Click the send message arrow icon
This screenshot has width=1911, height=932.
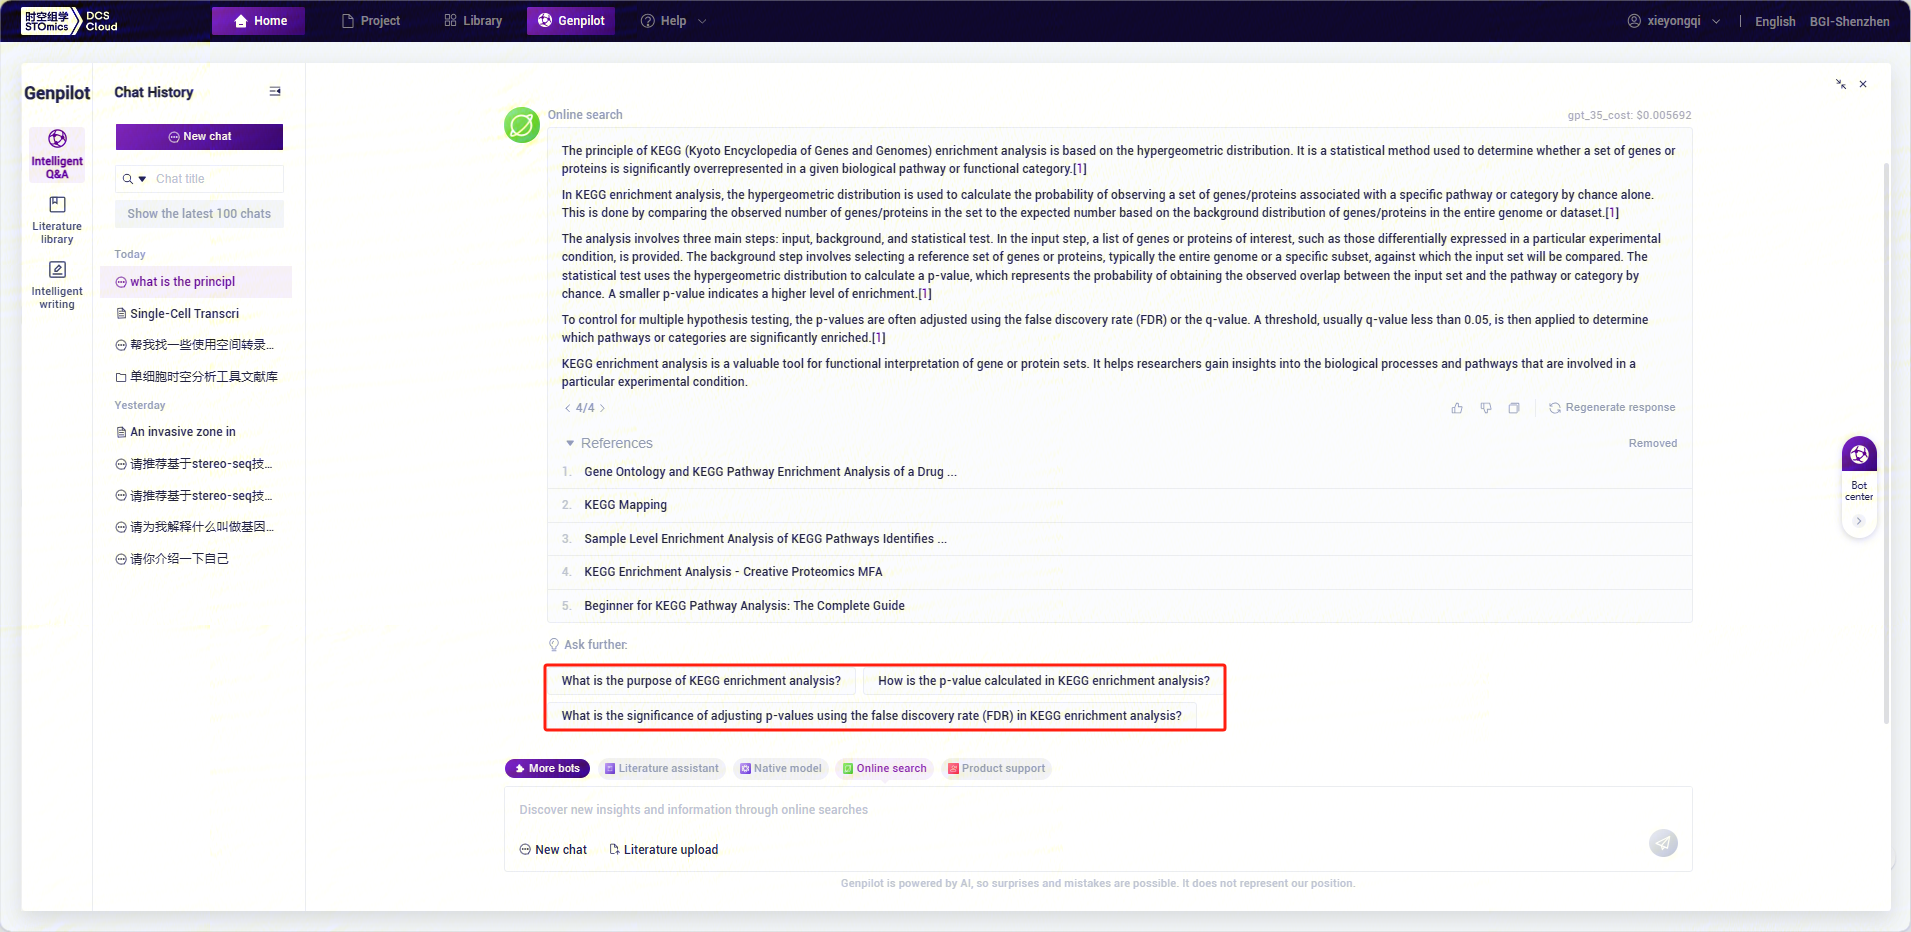1663,843
